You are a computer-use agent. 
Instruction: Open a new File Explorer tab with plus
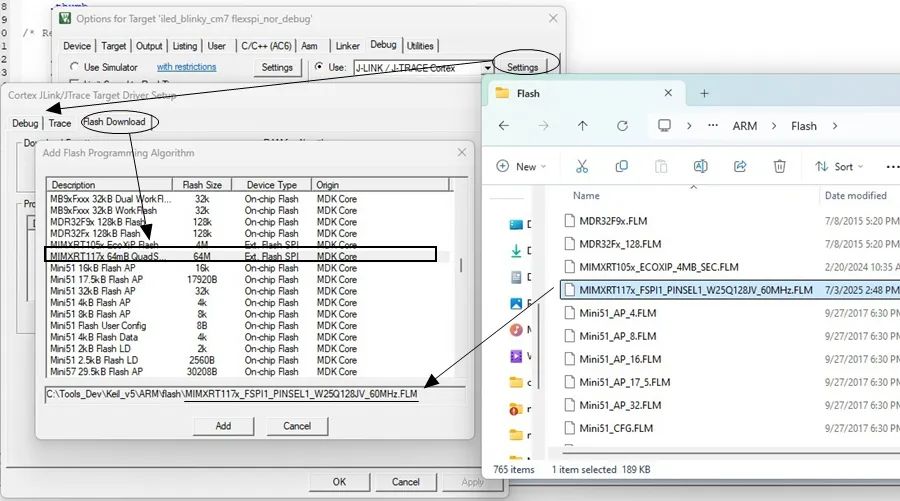(704, 94)
